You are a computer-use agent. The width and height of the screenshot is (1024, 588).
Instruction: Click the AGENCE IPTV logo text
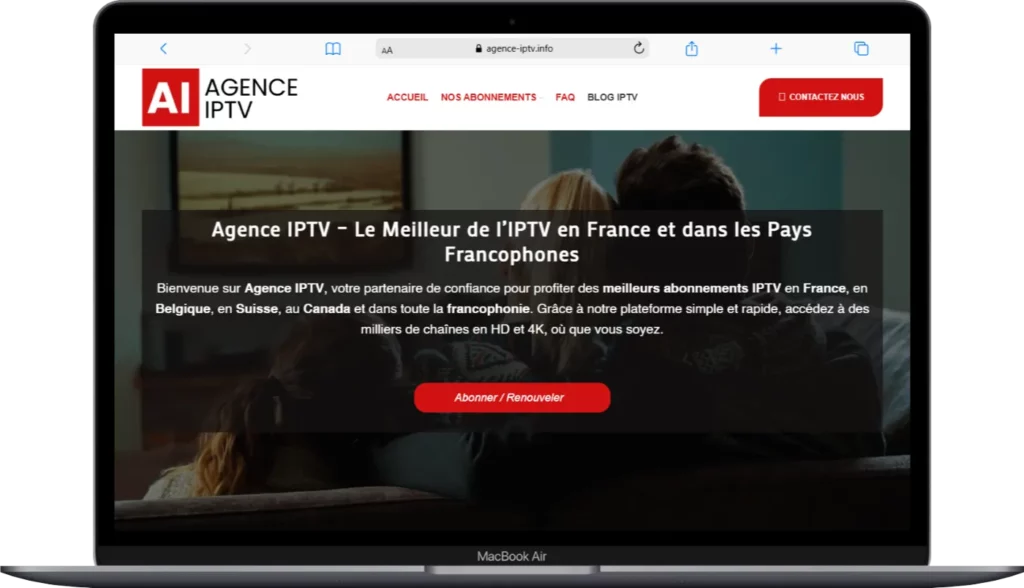coord(251,98)
